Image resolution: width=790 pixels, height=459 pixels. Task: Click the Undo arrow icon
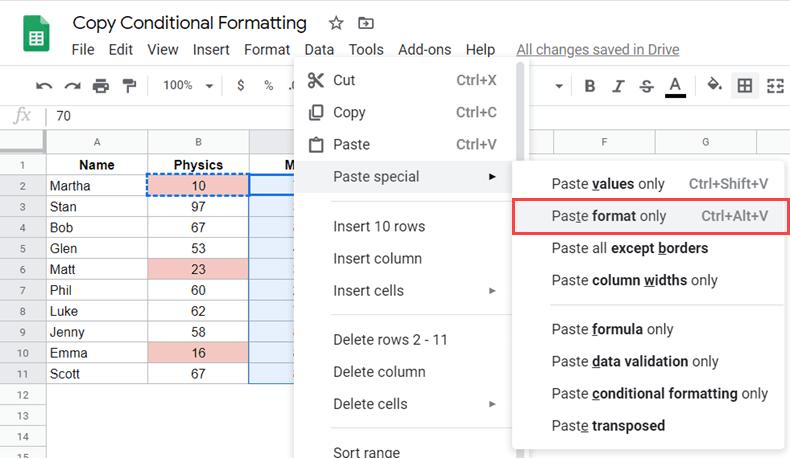(x=44, y=86)
